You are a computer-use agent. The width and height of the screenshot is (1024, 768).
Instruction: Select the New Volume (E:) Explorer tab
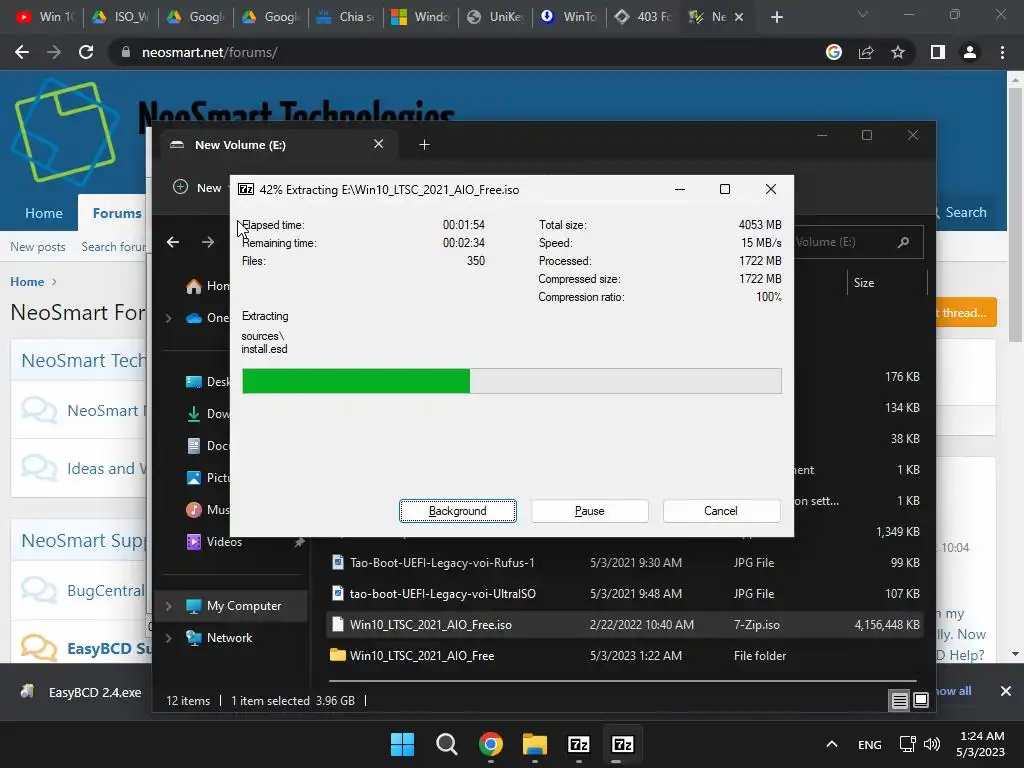(x=278, y=144)
